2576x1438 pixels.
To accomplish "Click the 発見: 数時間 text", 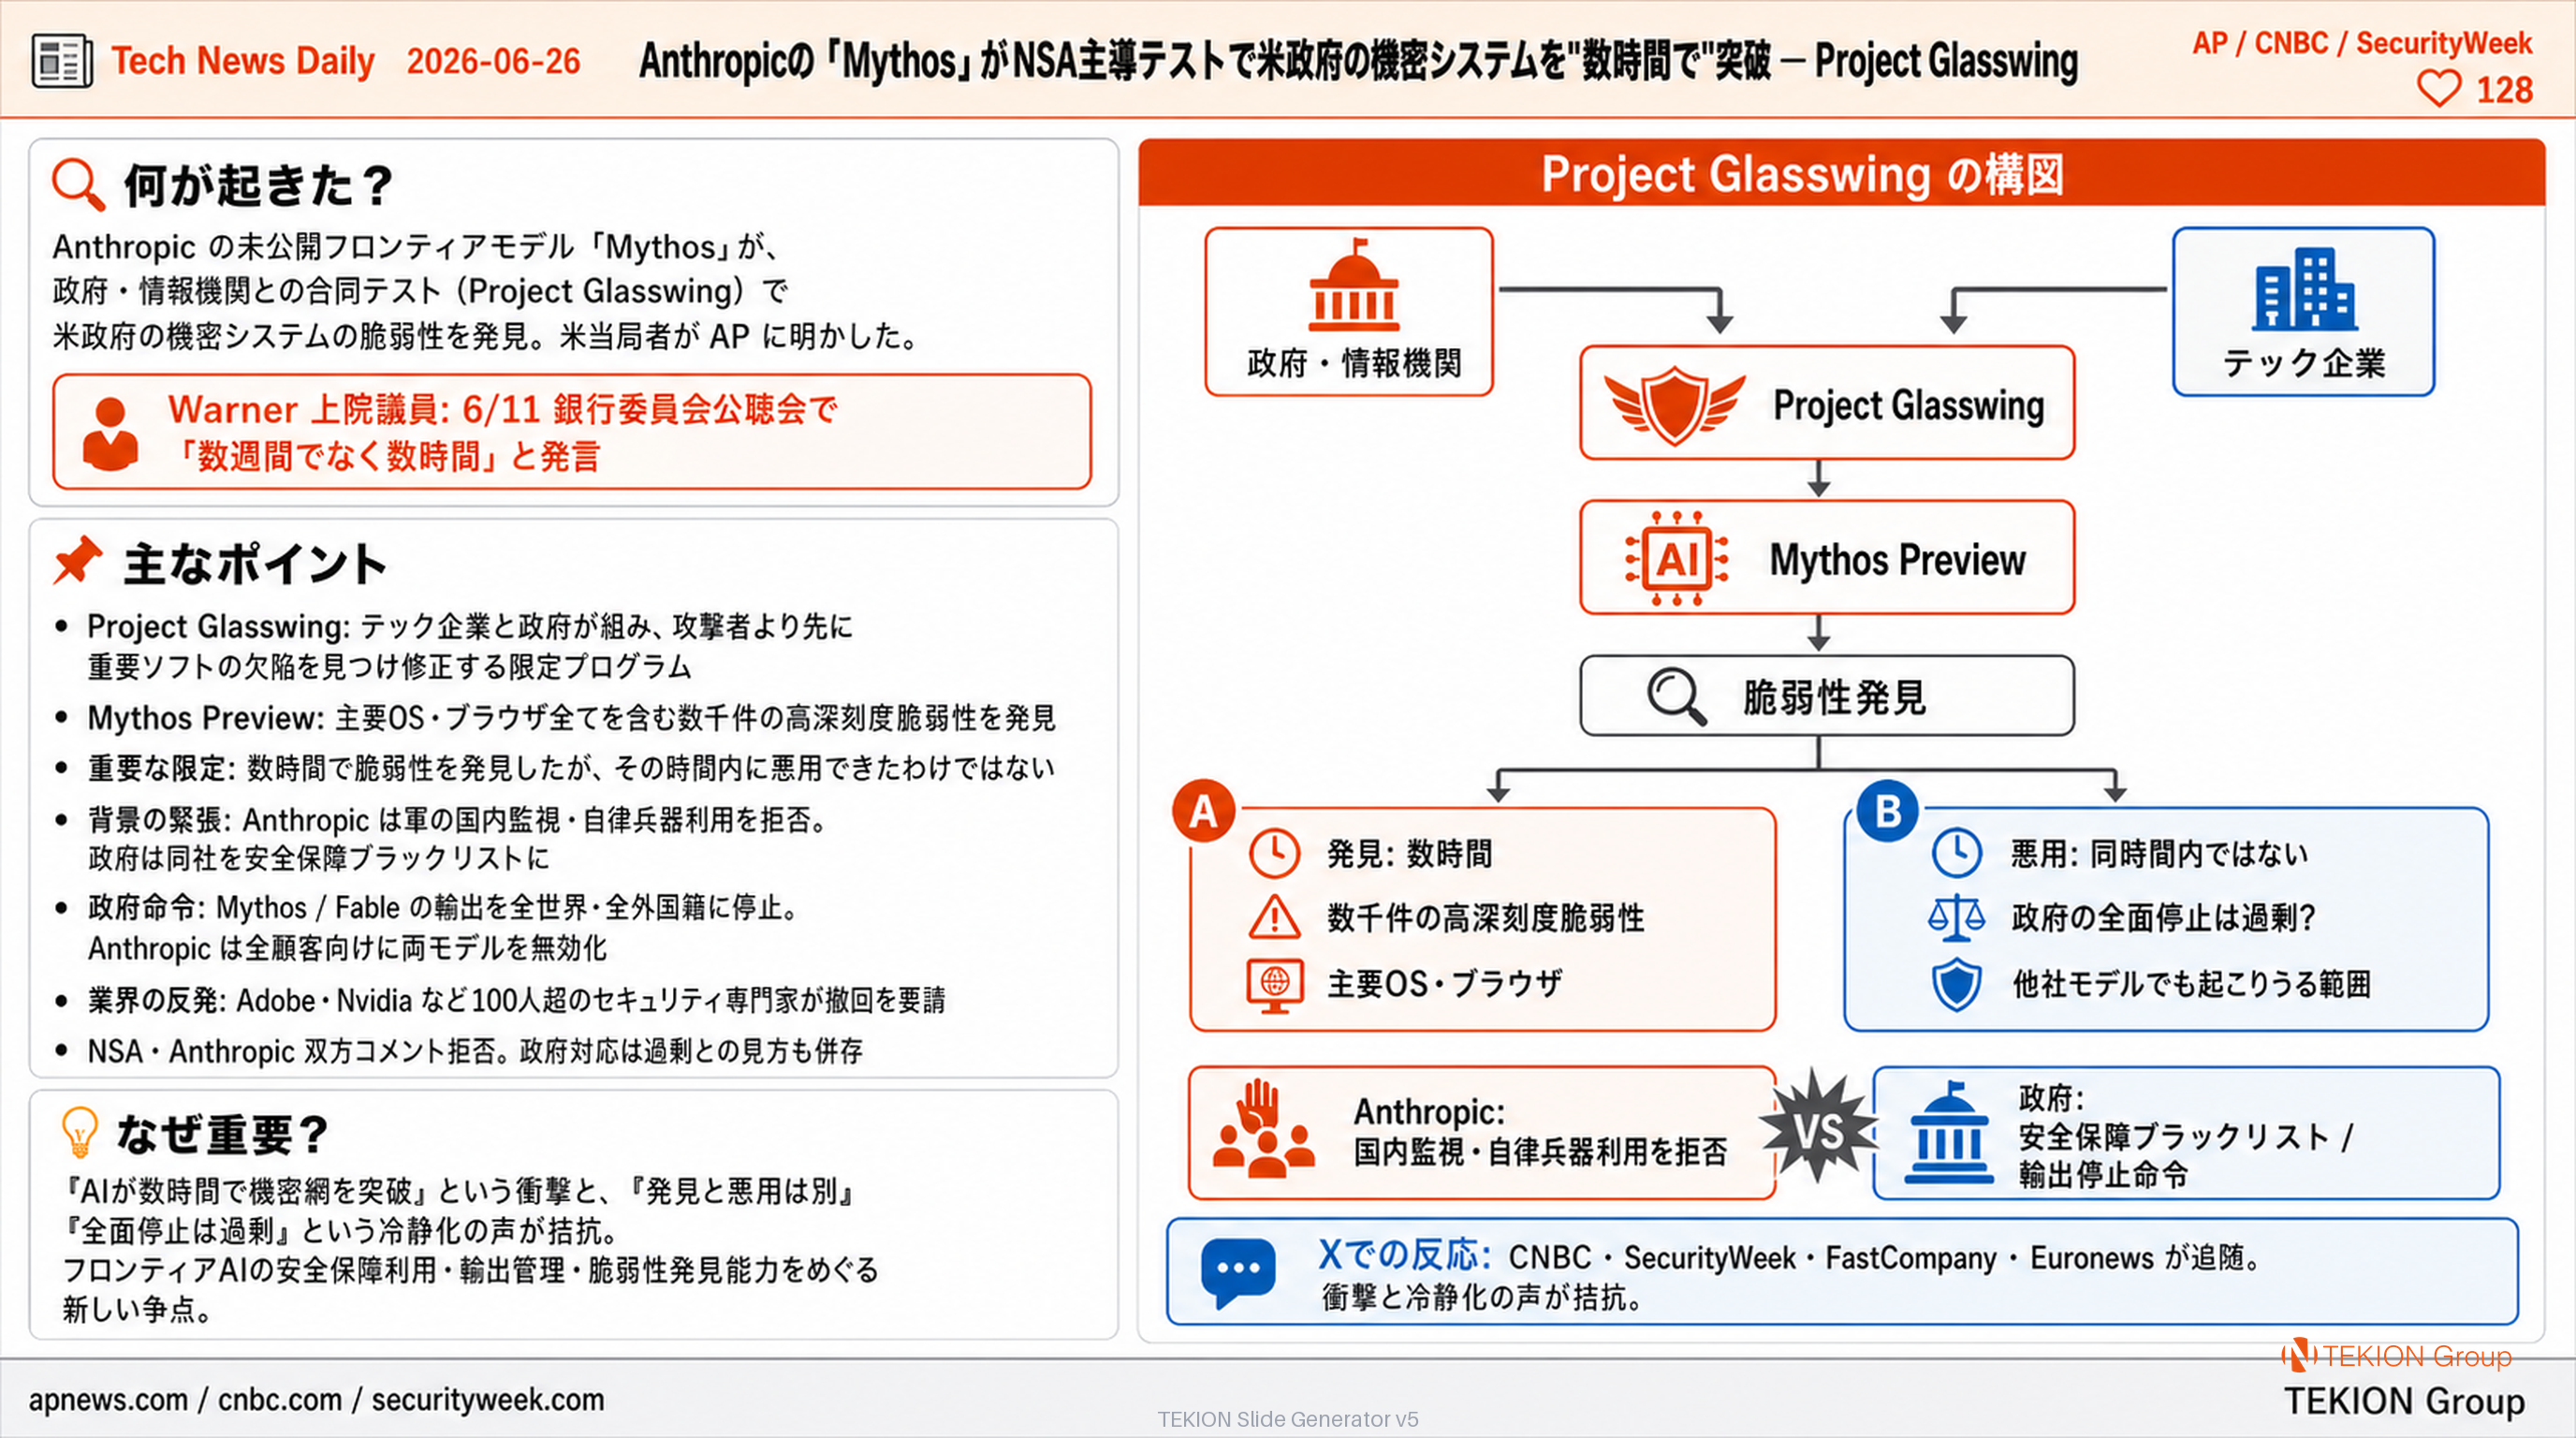I will pos(1409,854).
